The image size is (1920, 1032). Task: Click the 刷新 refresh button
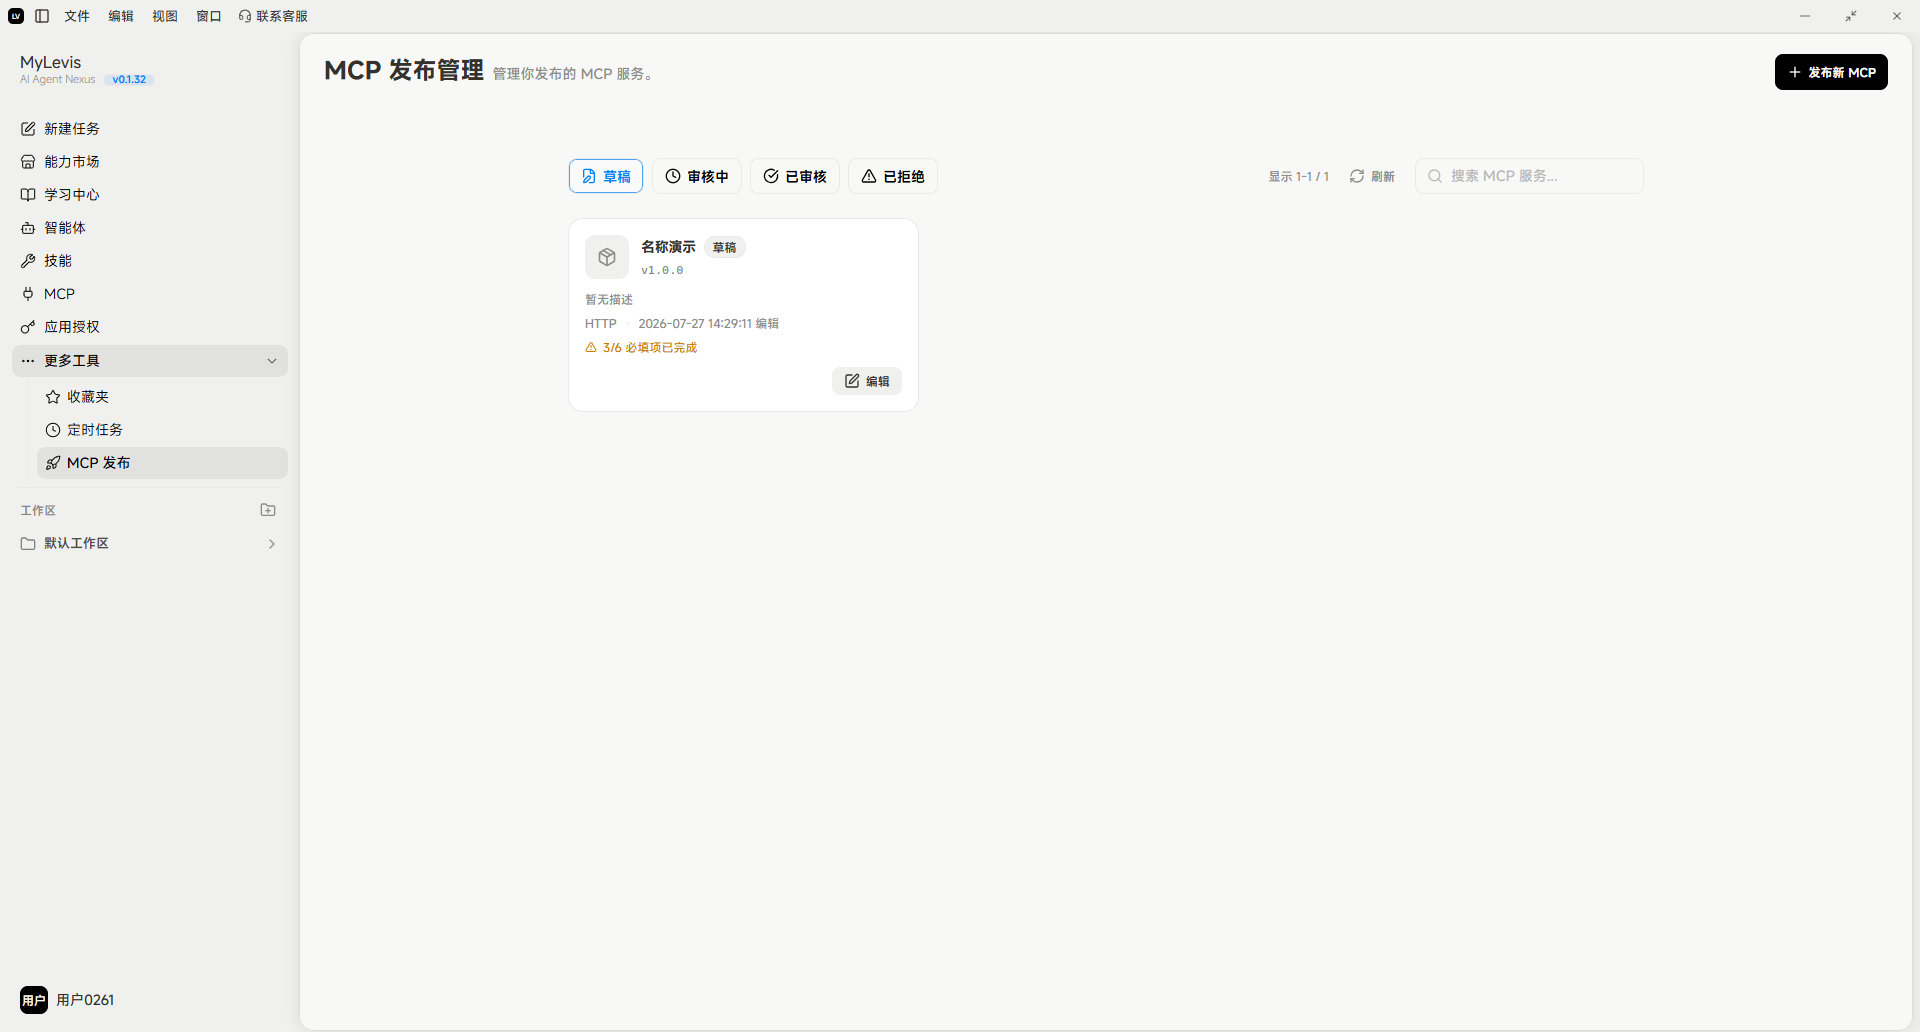[x=1372, y=176]
